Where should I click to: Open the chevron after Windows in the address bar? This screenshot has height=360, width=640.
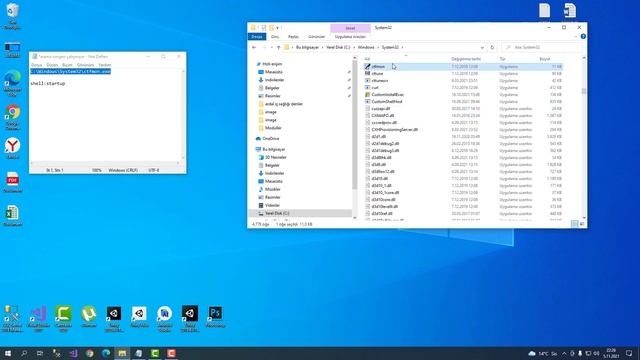378,47
